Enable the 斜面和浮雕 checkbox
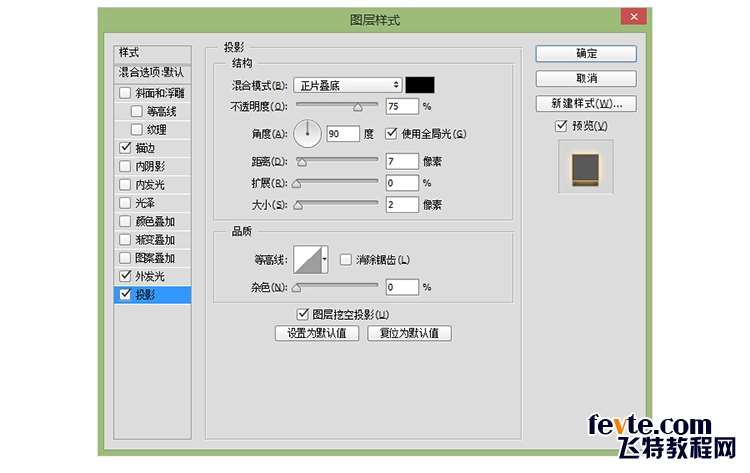This screenshot has height=473, width=750. point(125,93)
